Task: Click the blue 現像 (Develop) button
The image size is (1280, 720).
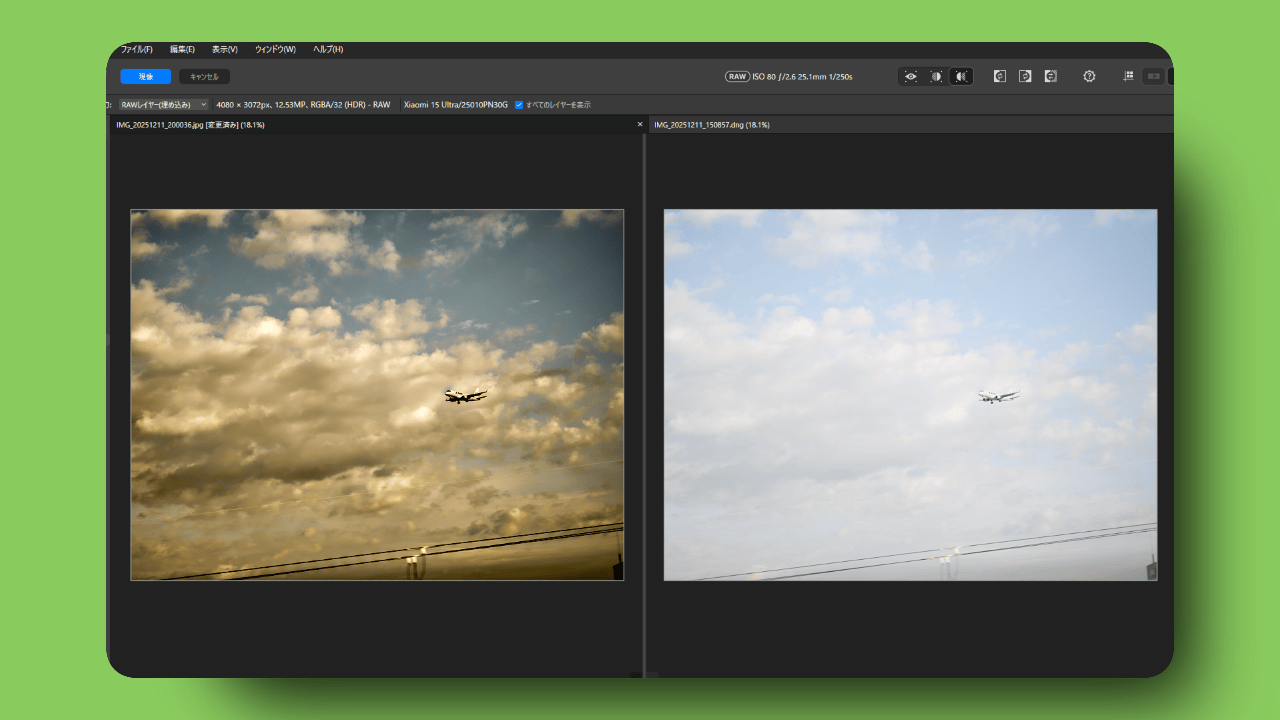Action: [x=146, y=76]
